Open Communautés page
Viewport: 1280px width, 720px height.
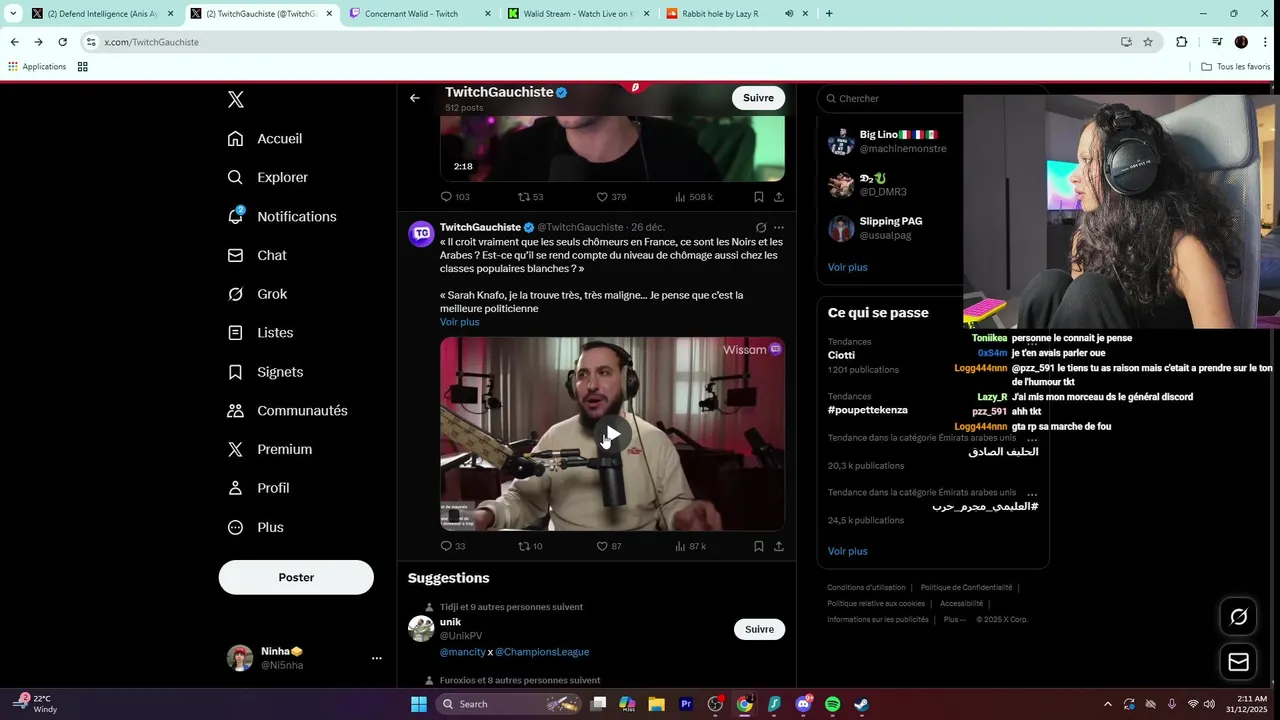(288, 411)
